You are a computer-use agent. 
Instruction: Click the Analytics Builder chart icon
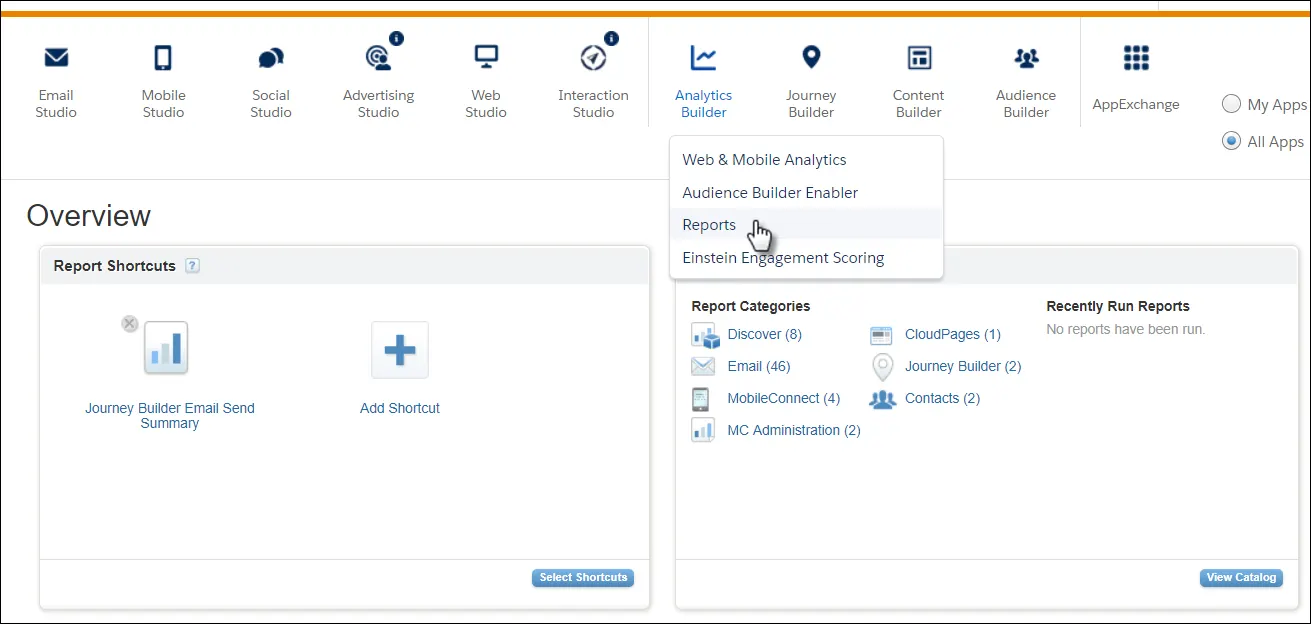point(704,58)
